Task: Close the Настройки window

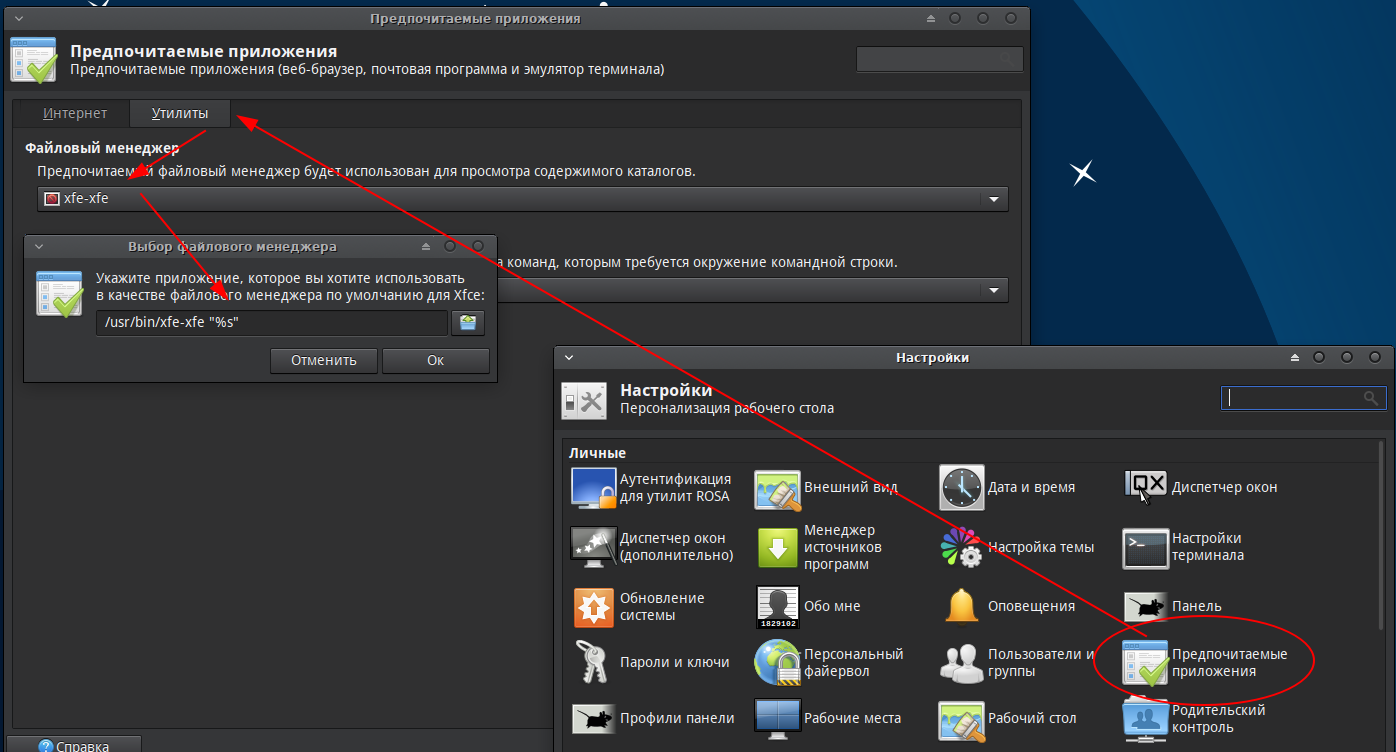Action: point(1375,357)
